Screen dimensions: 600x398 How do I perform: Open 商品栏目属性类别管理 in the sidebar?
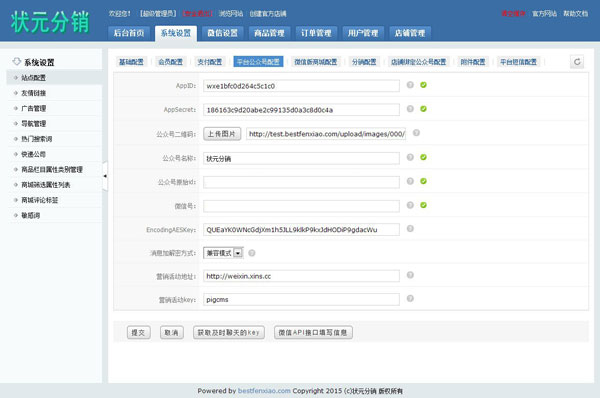(55, 170)
